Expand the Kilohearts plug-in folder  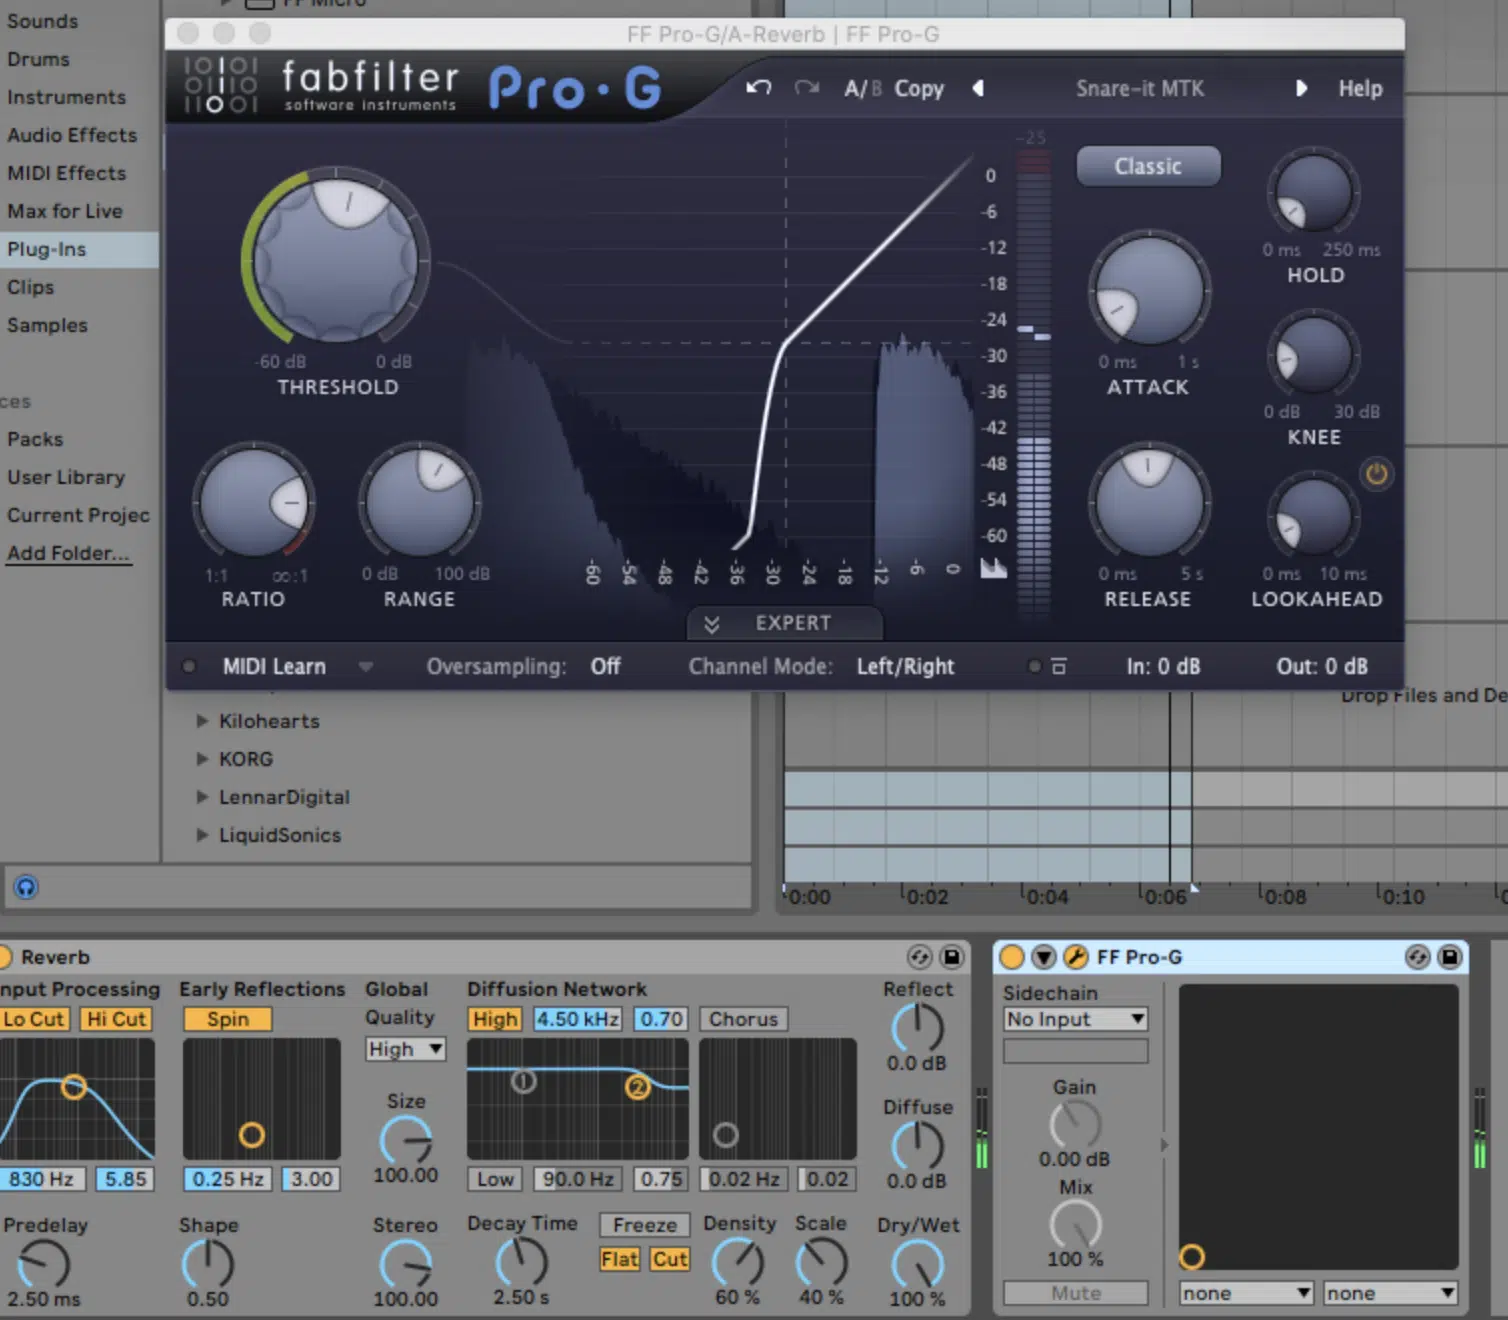click(202, 721)
